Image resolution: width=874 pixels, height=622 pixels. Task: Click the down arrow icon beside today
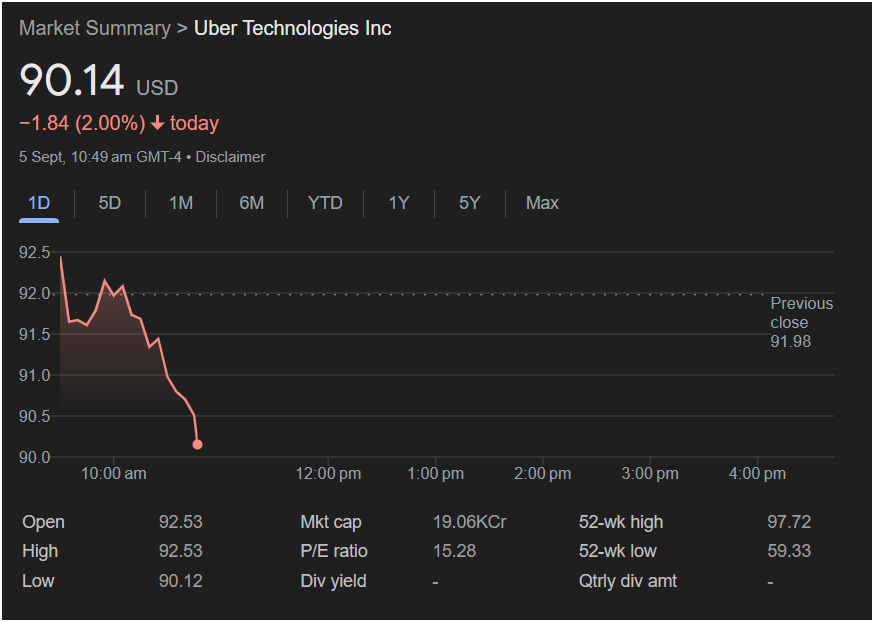[x=158, y=123]
